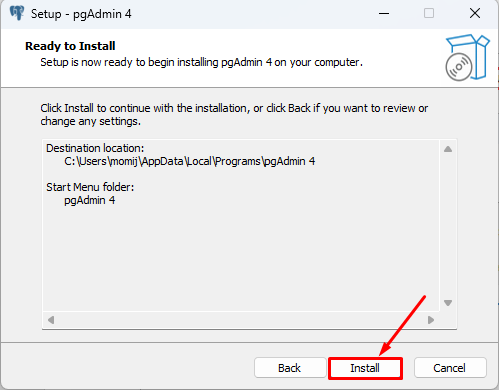Image resolution: width=499 pixels, height=390 pixels.
Task: Click the summary box scroll up arrow
Action: point(448,149)
